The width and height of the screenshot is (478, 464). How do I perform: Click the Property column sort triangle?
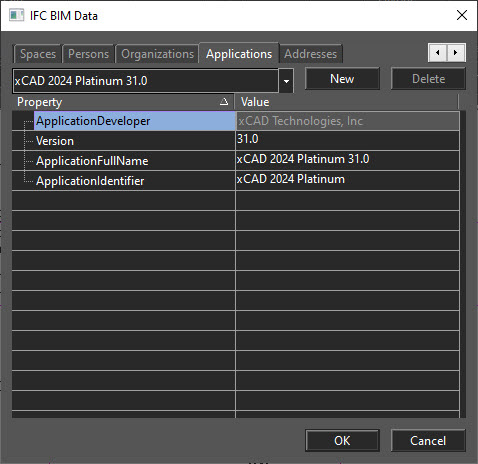pyautogui.click(x=224, y=102)
